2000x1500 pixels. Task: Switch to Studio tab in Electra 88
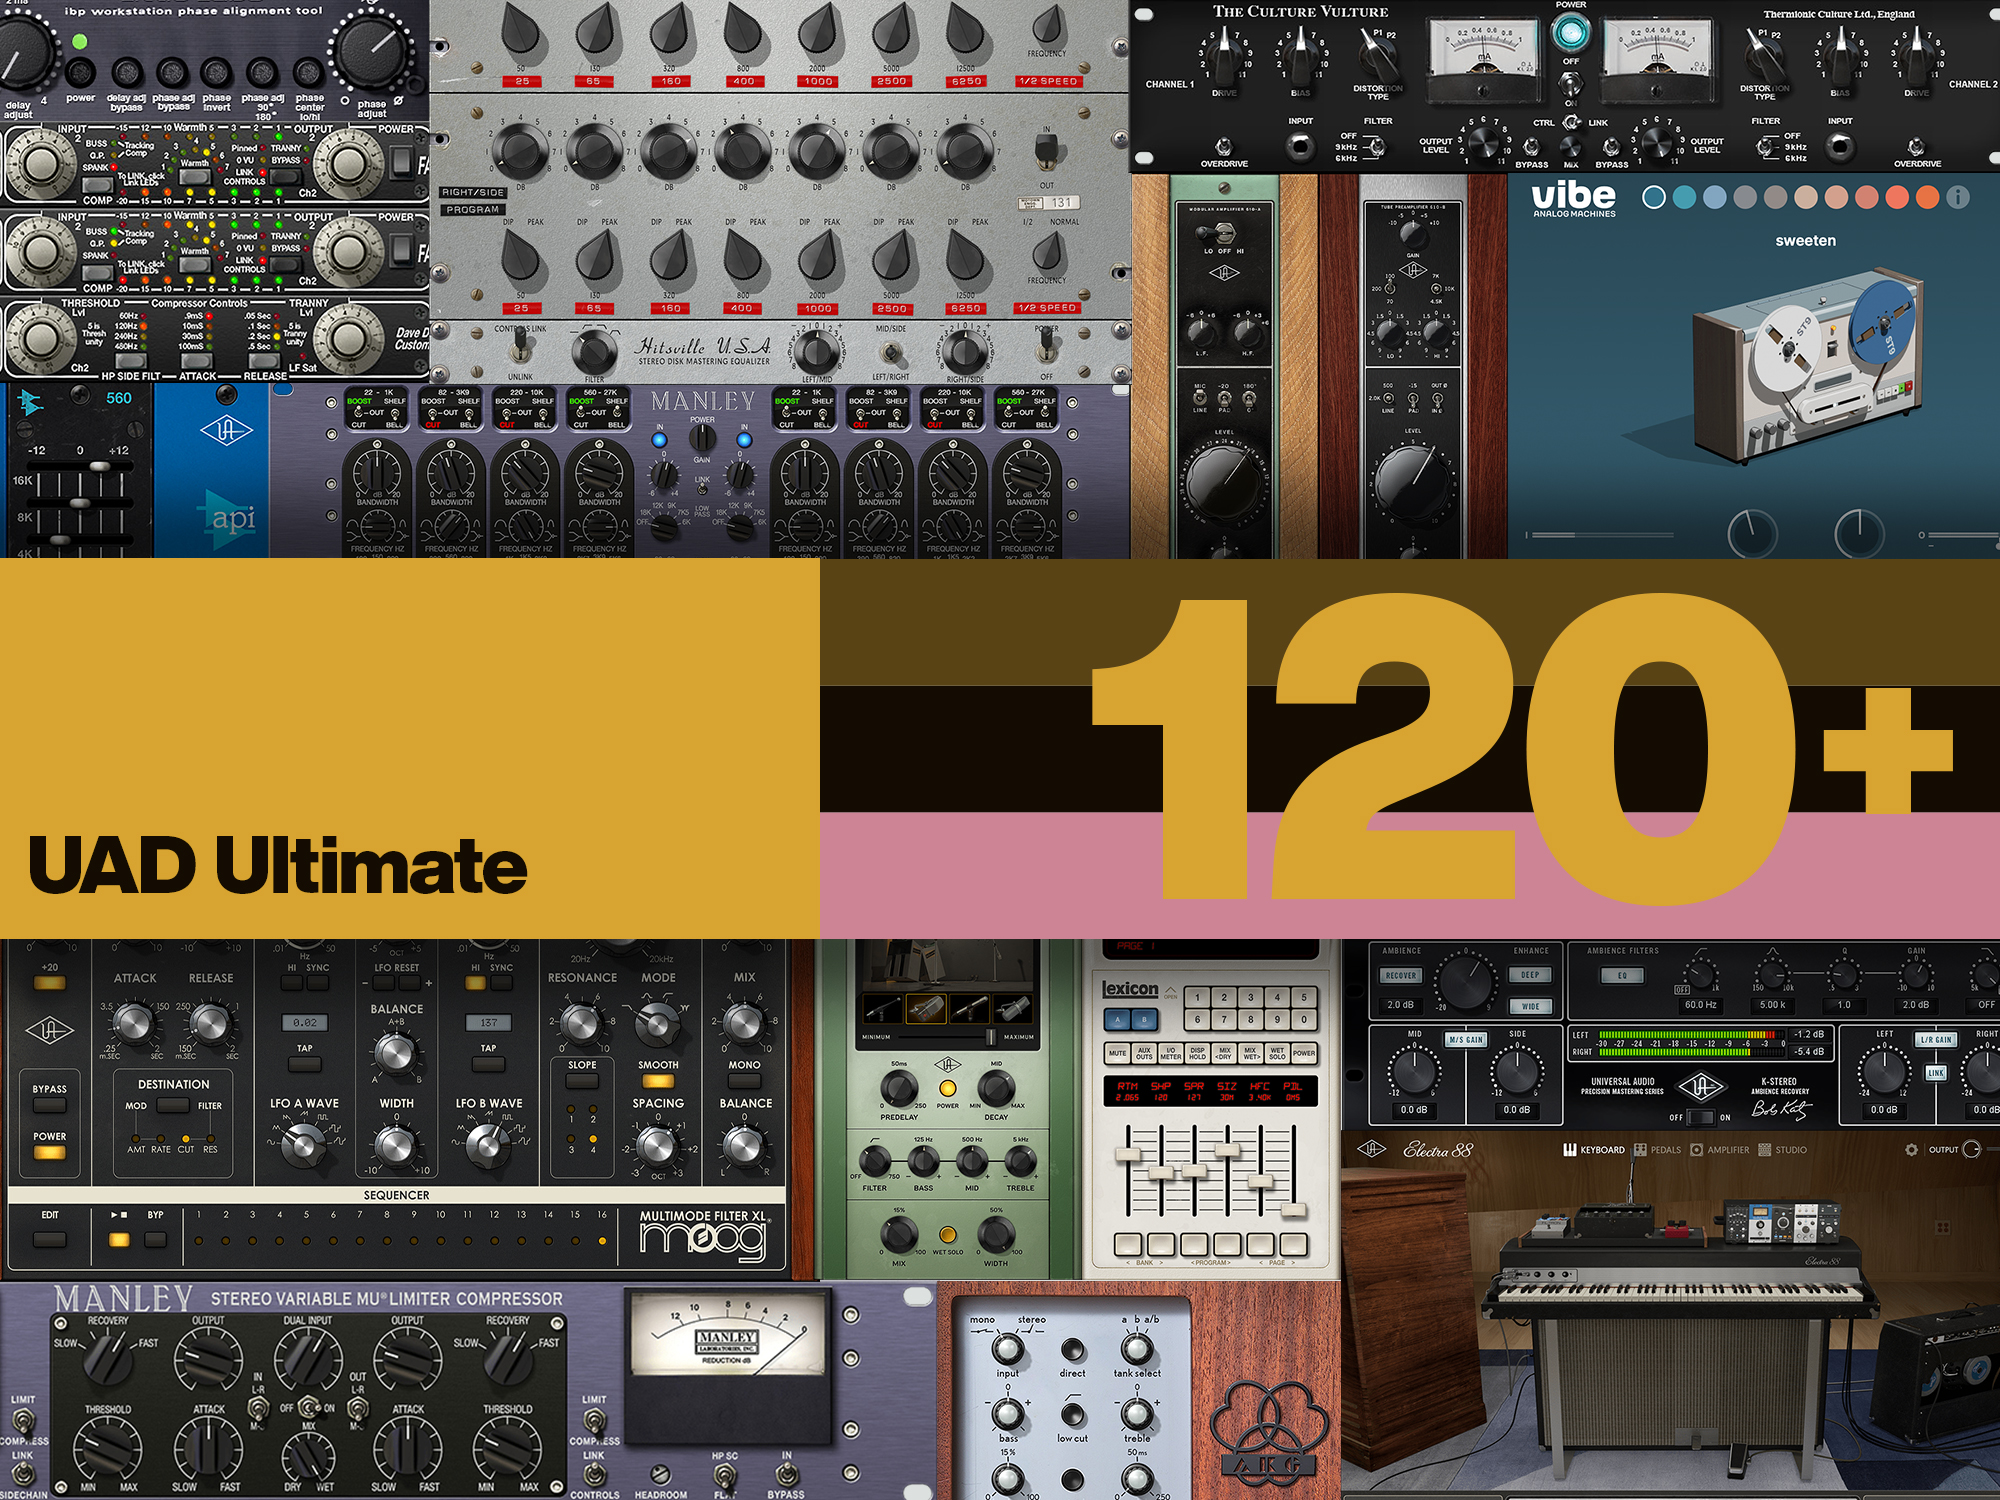[1783, 1150]
